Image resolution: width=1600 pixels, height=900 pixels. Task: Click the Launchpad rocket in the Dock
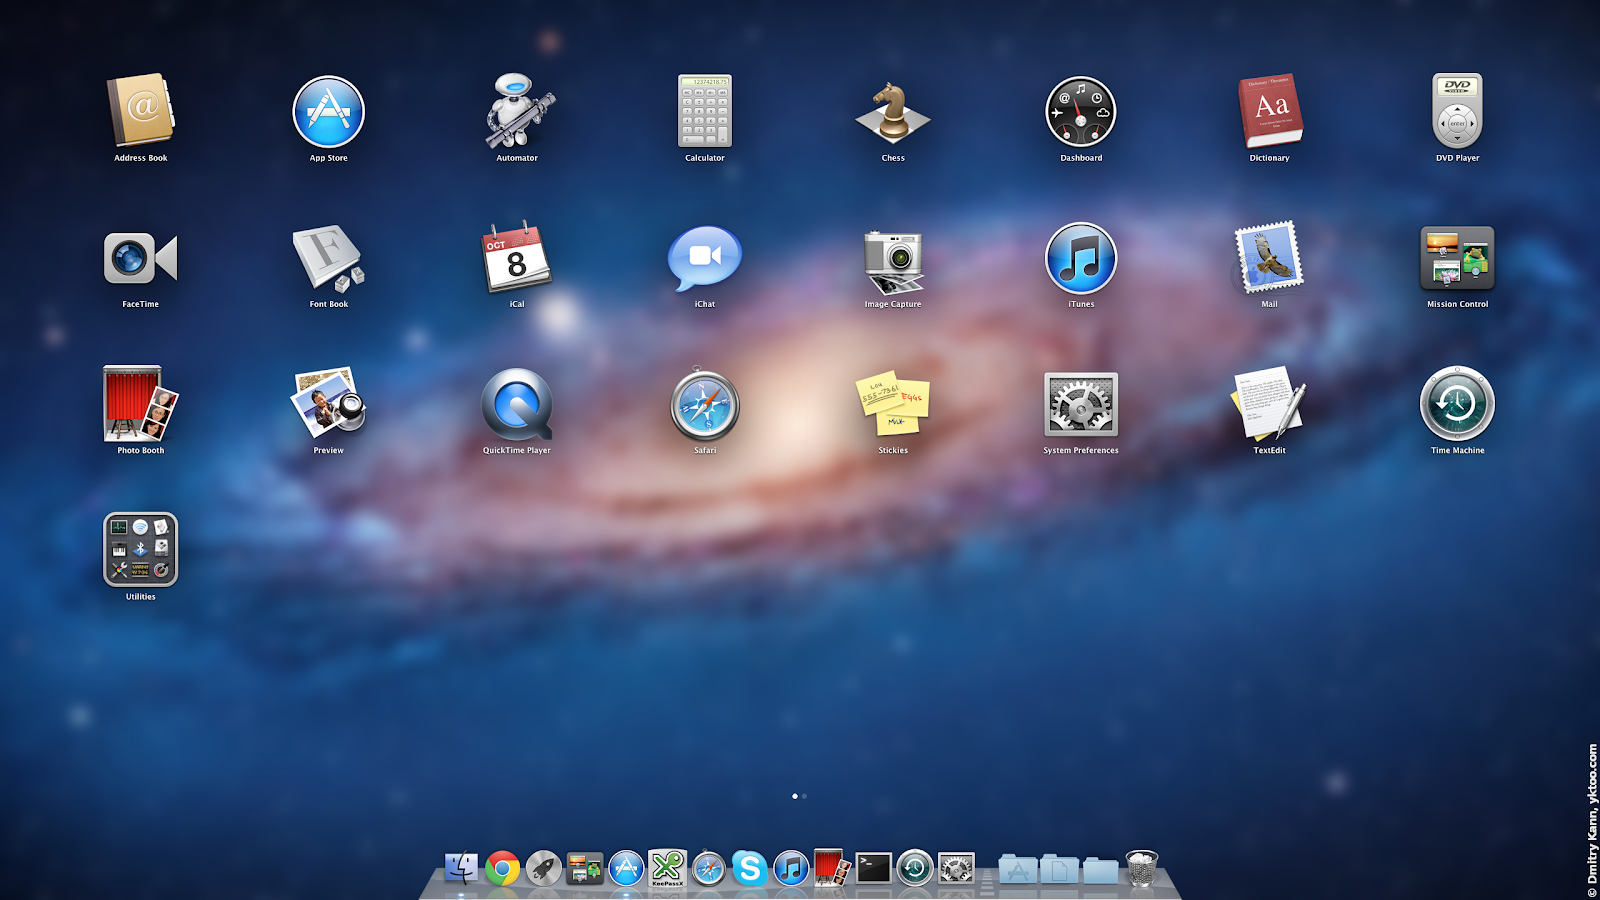(x=544, y=869)
